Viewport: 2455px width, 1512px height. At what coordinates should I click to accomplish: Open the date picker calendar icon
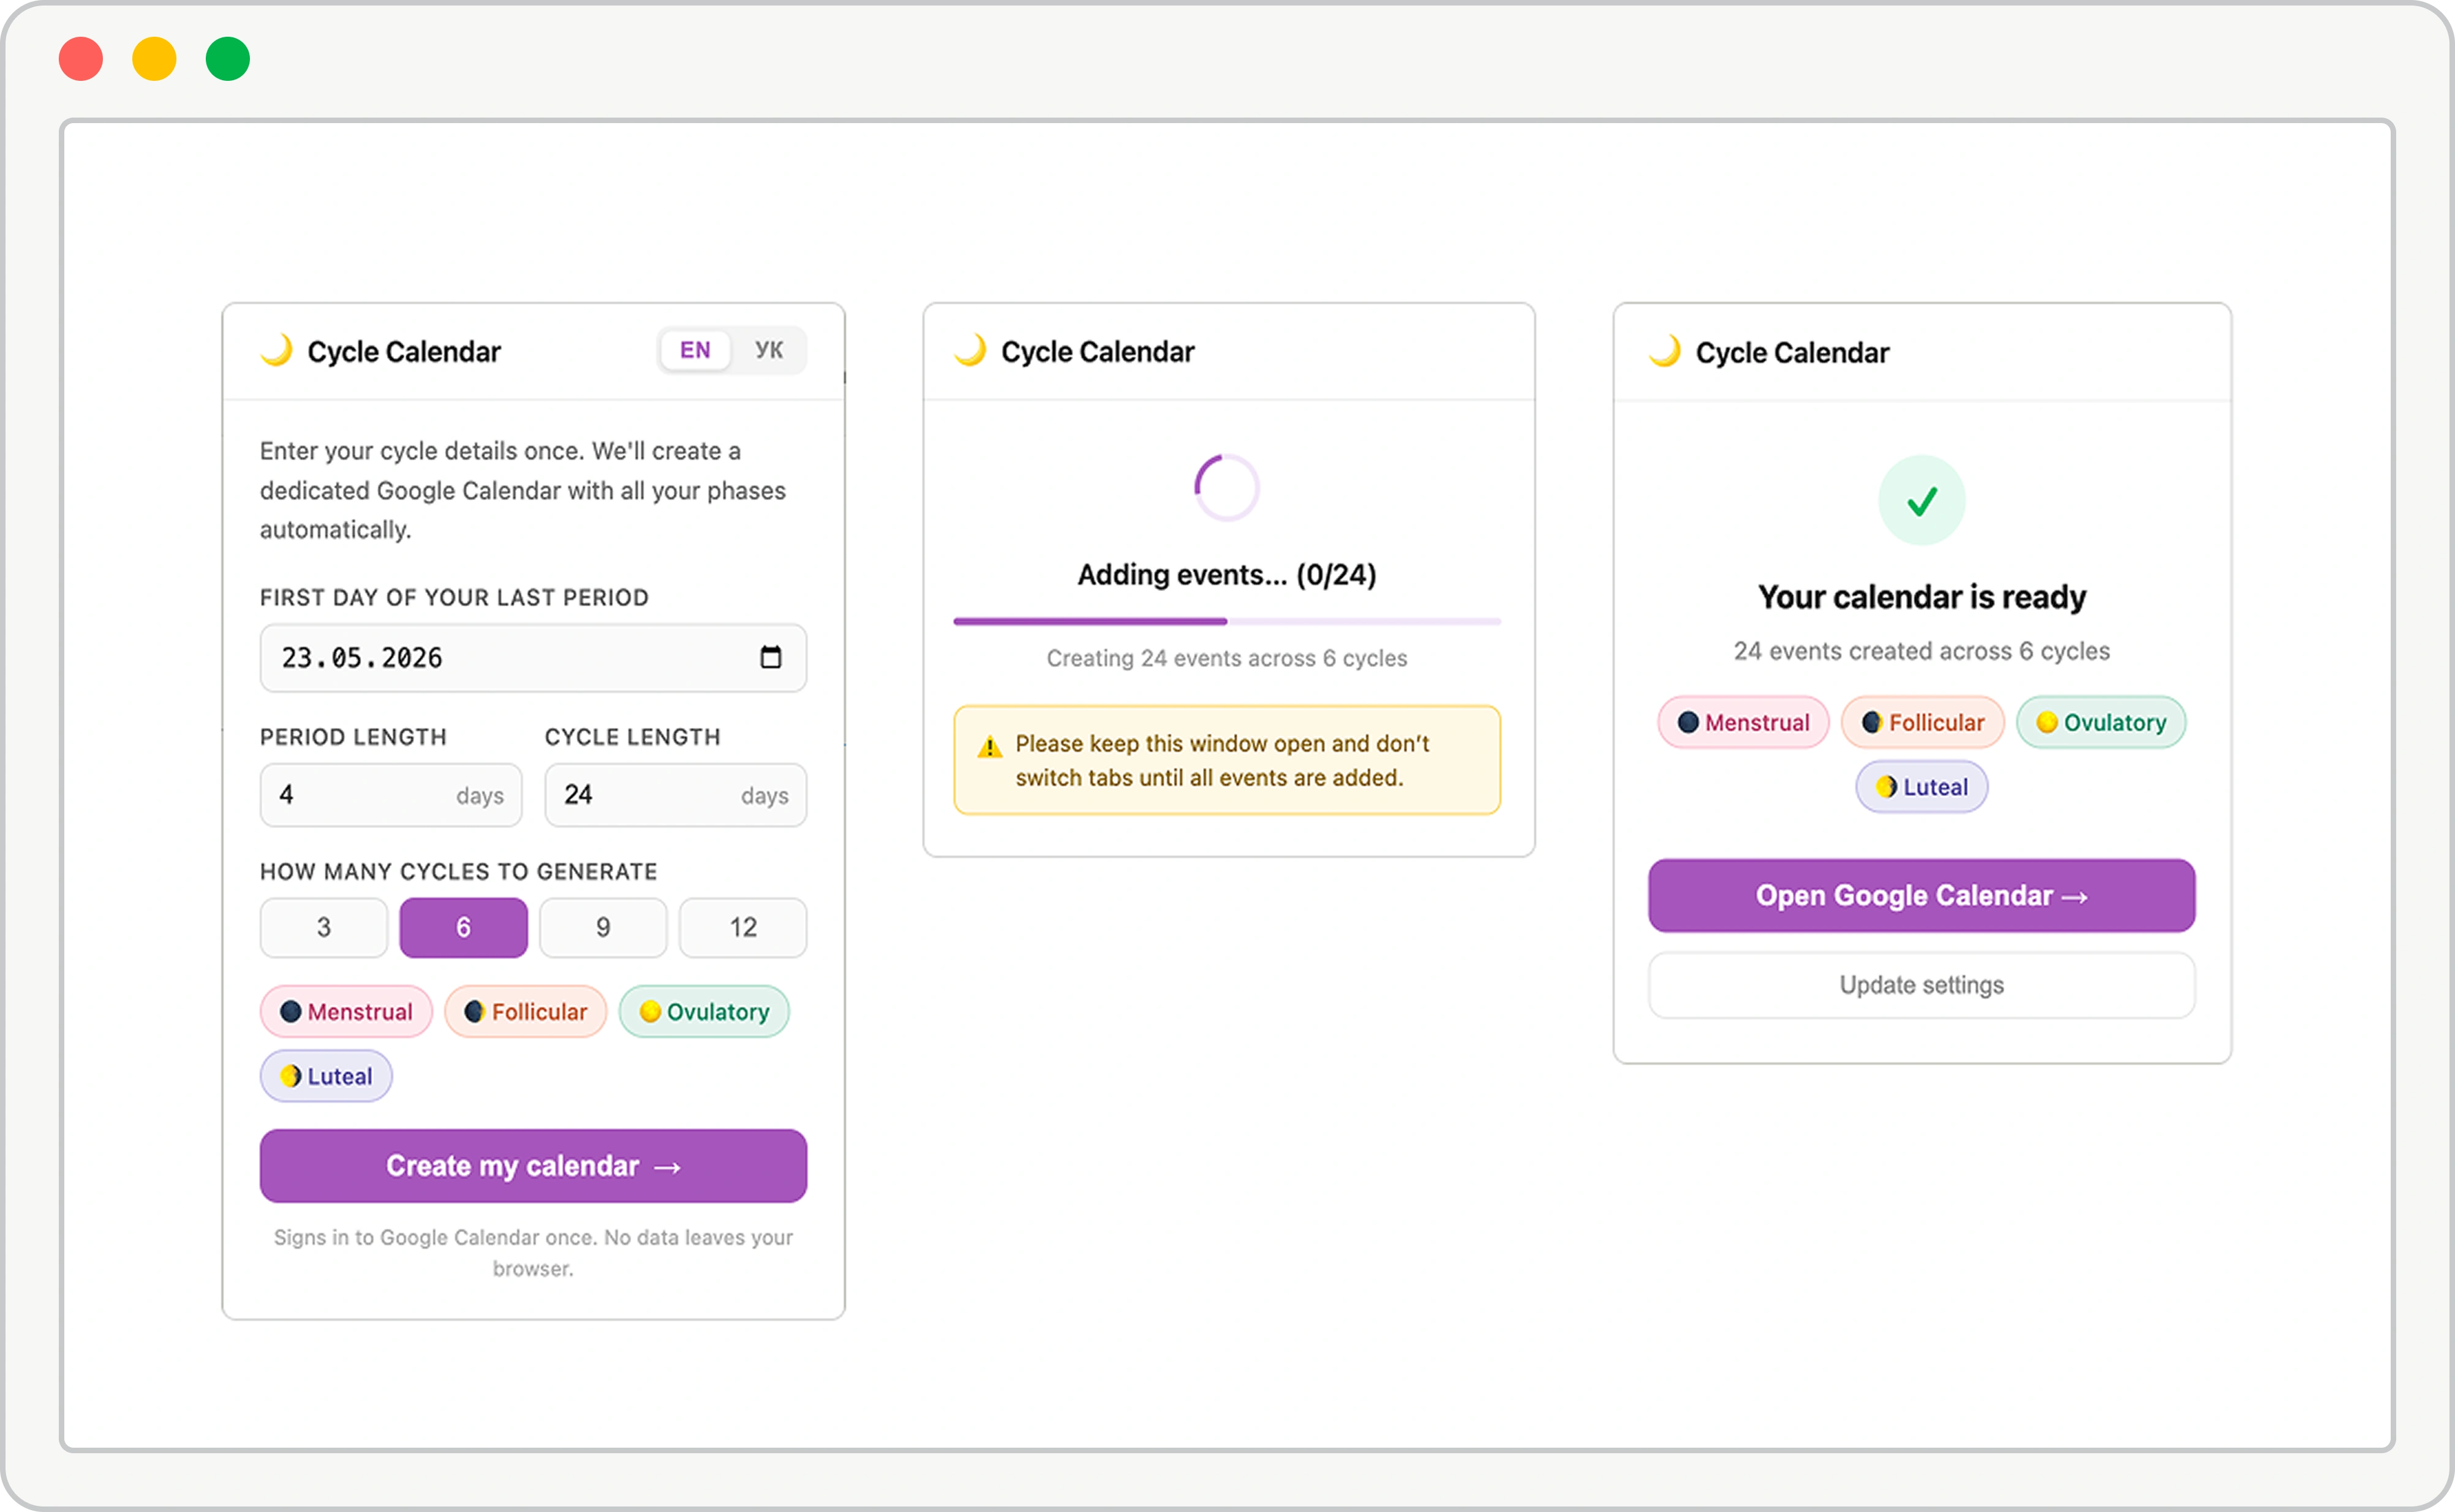(x=771, y=657)
